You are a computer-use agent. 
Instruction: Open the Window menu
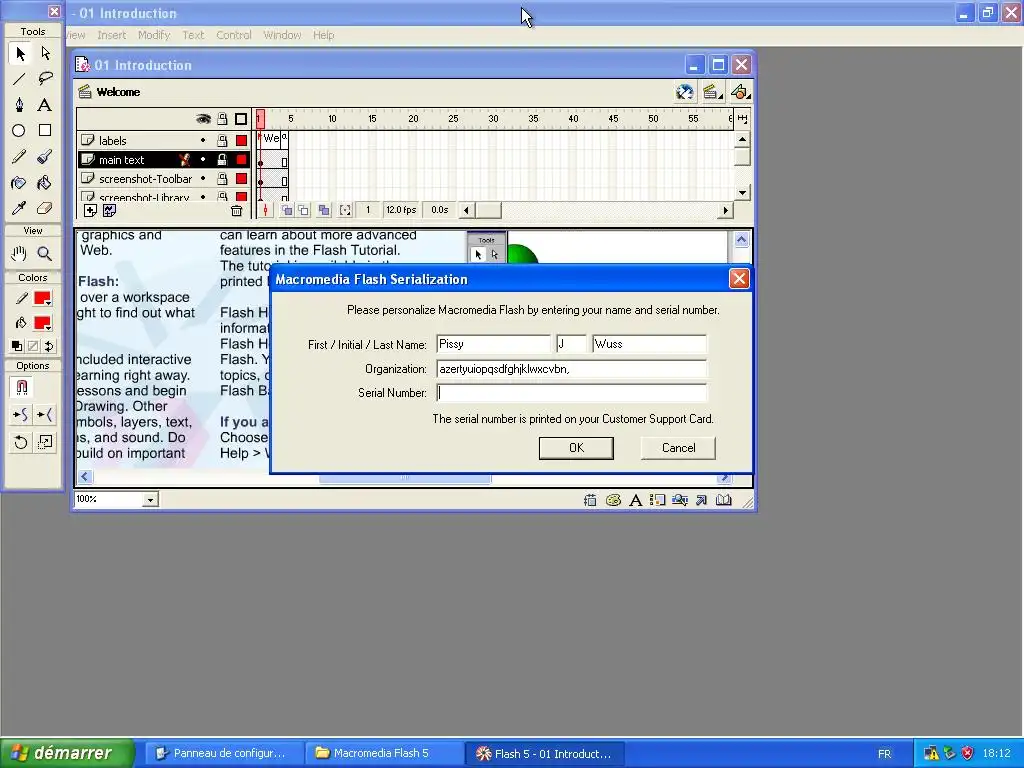(282, 35)
